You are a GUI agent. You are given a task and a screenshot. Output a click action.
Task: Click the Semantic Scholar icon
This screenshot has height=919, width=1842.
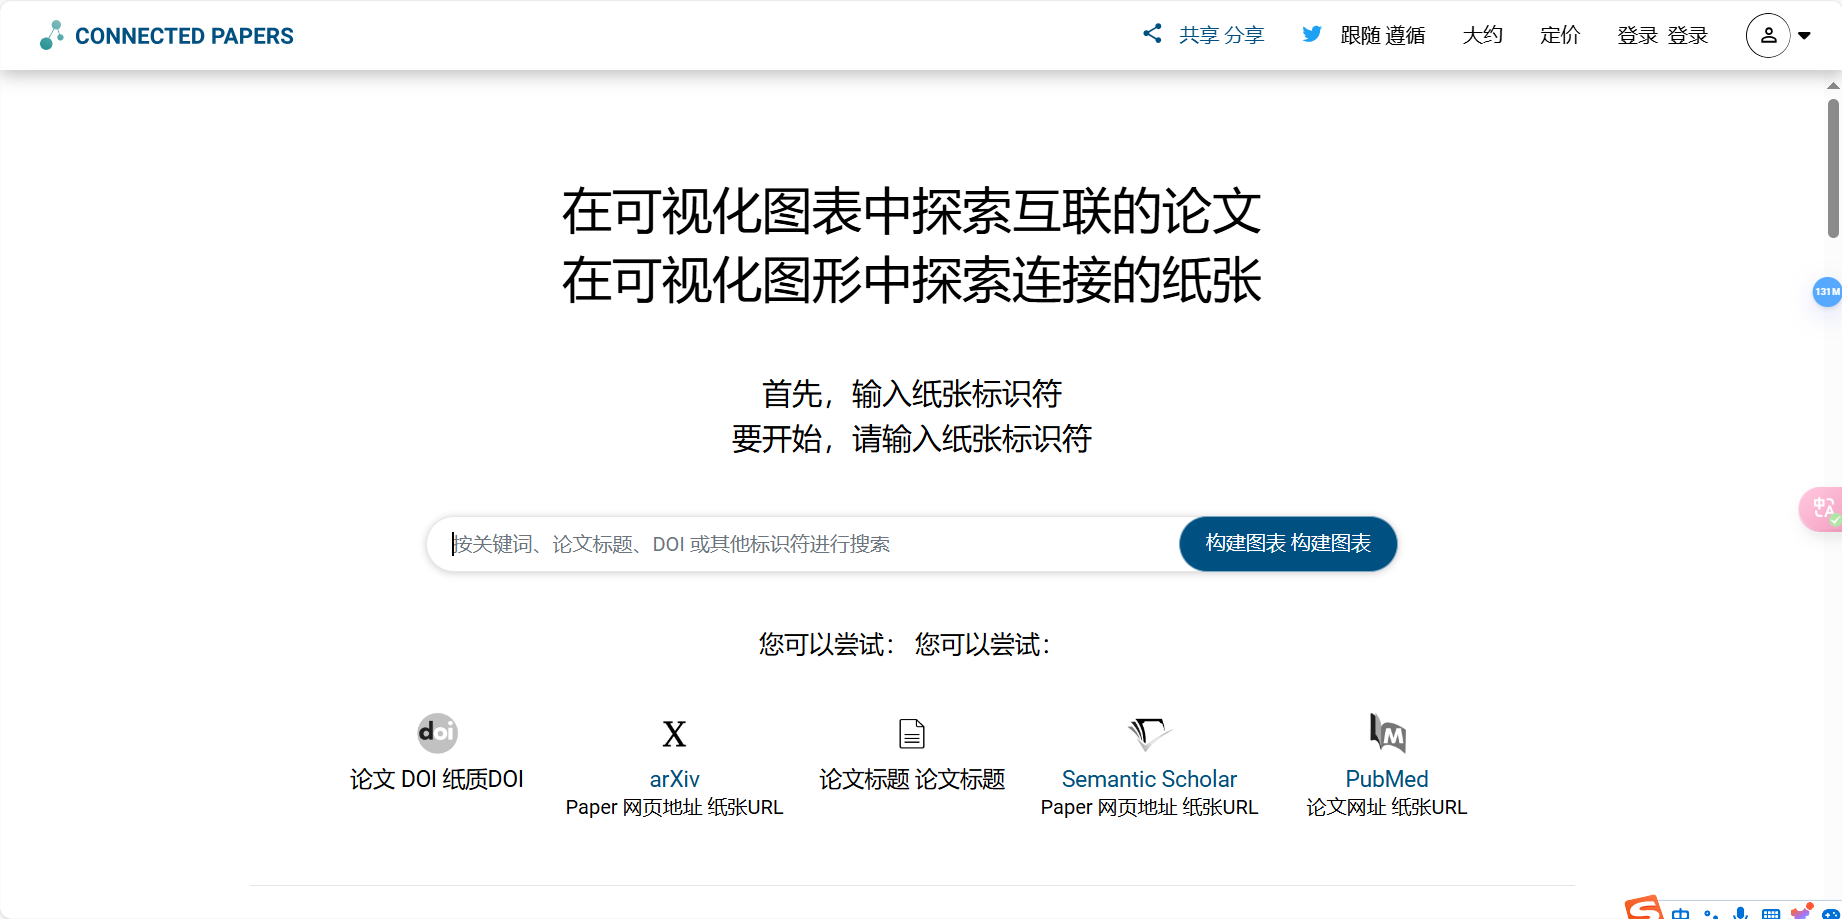1148,733
